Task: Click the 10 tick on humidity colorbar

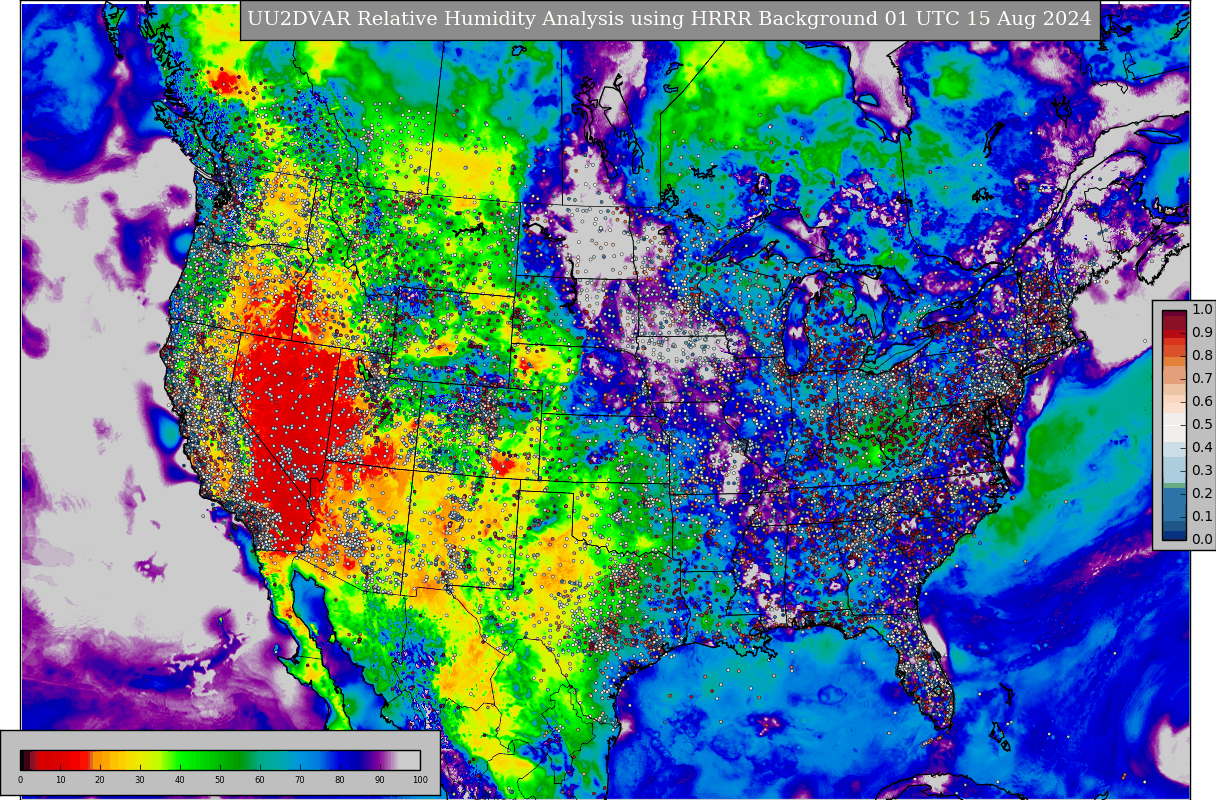Action: [x=60, y=780]
